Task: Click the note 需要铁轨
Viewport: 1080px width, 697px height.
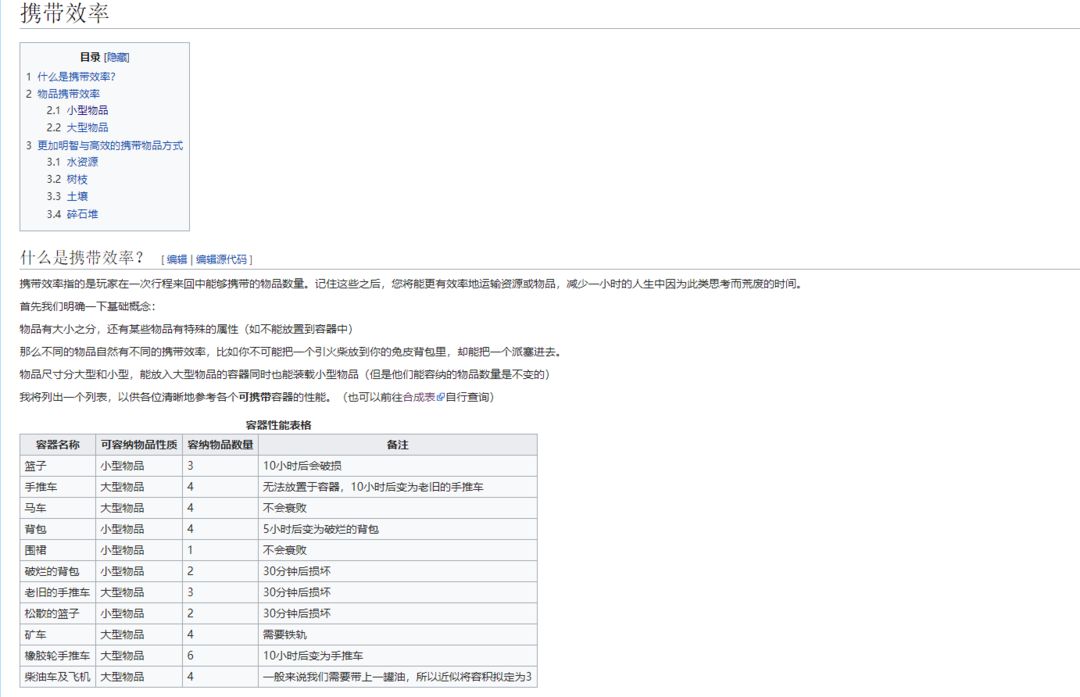Action: click(x=284, y=634)
